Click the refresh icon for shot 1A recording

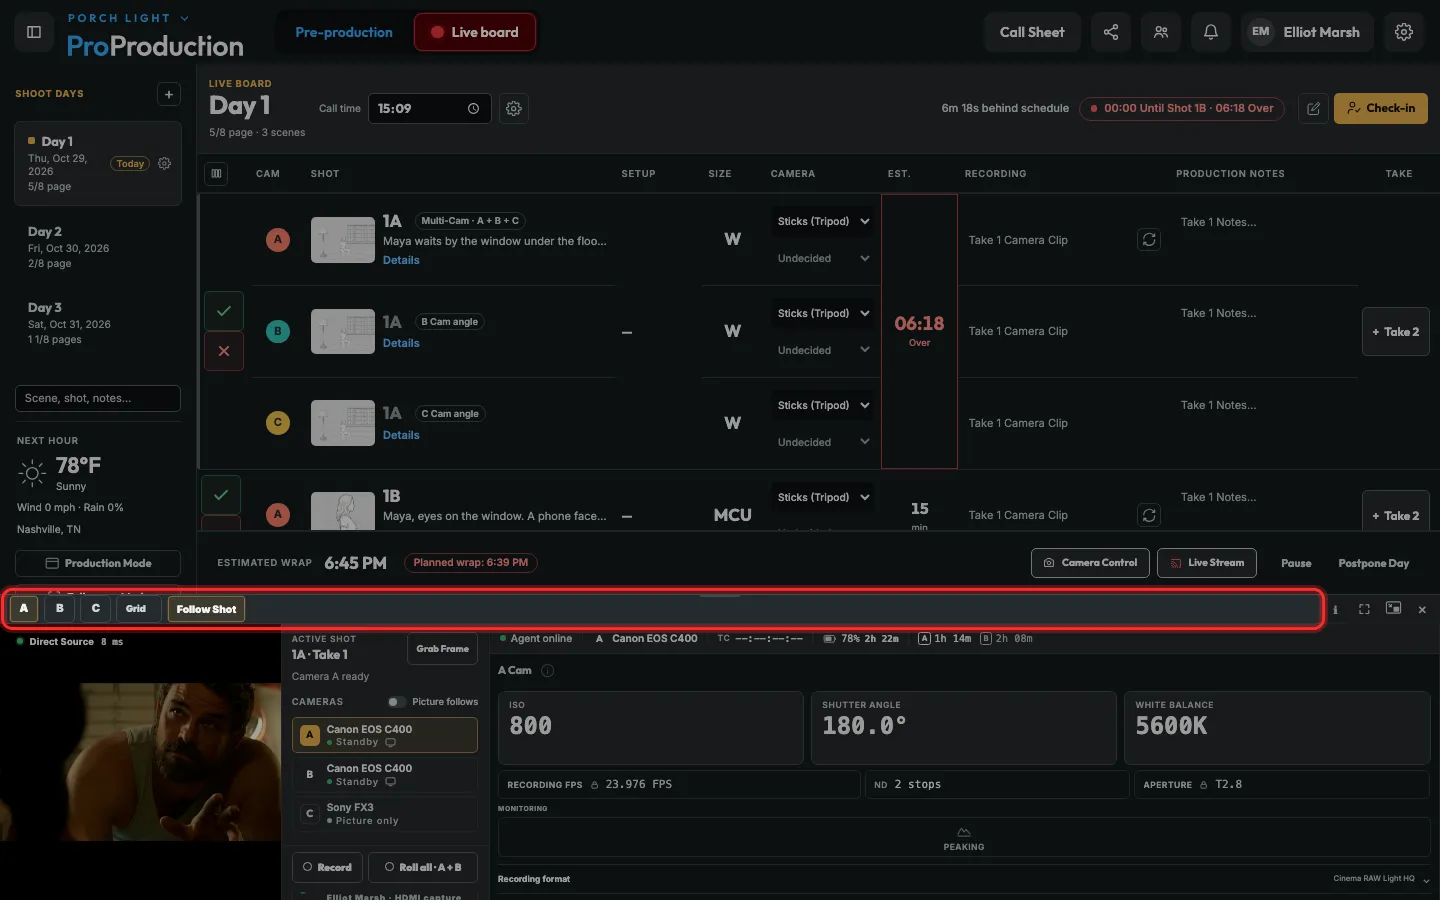1149,240
